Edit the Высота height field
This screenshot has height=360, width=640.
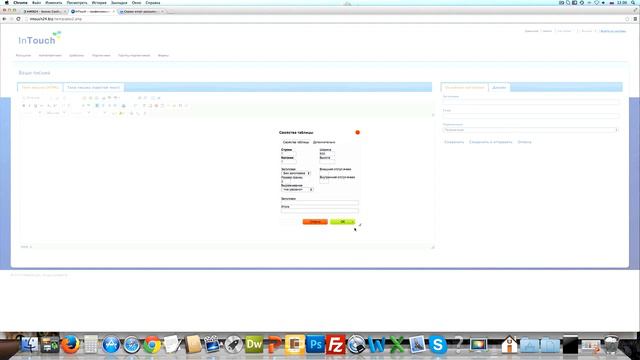click(x=327, y=162)
